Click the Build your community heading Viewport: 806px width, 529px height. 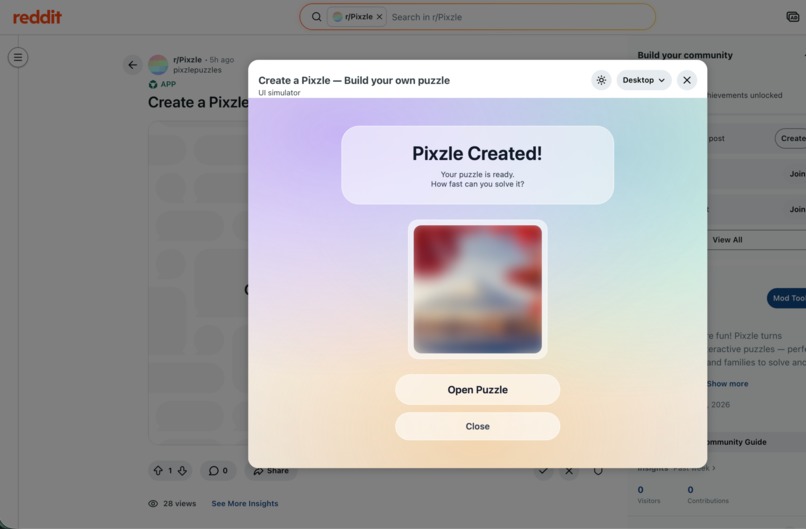tap(685, 55)
